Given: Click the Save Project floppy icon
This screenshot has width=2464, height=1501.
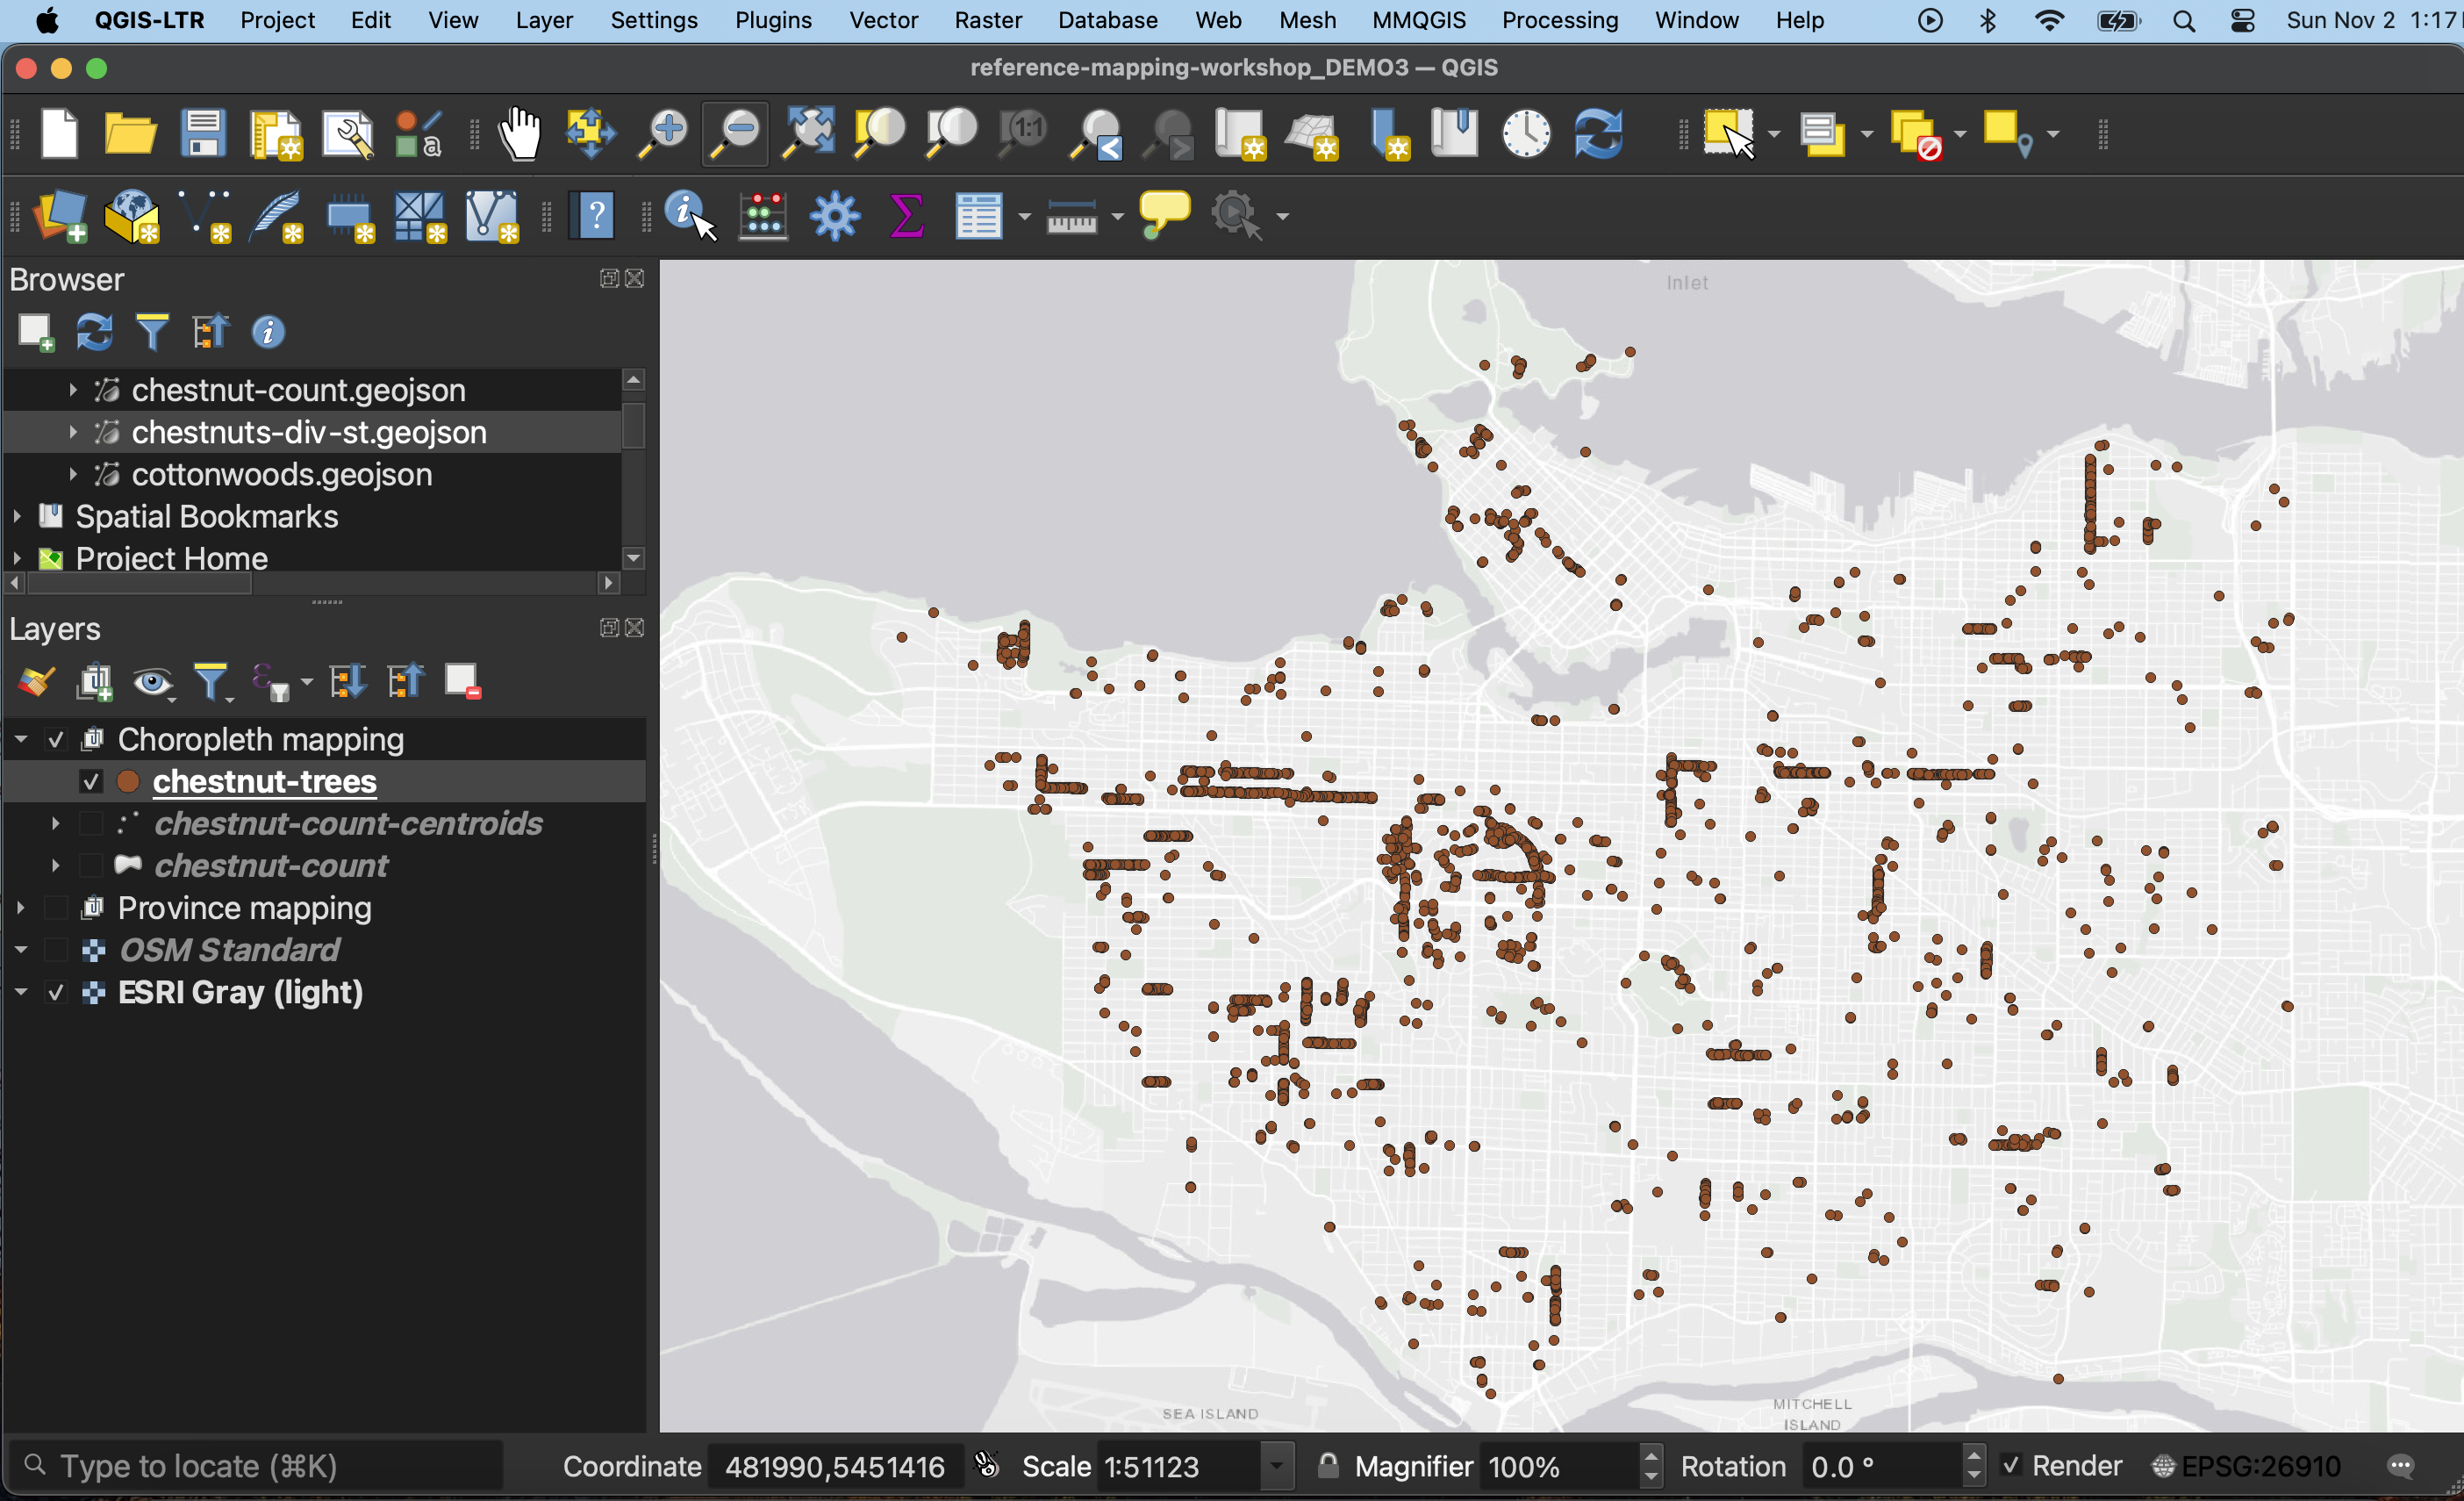Looking at the screenshot, I should [203, 134].
